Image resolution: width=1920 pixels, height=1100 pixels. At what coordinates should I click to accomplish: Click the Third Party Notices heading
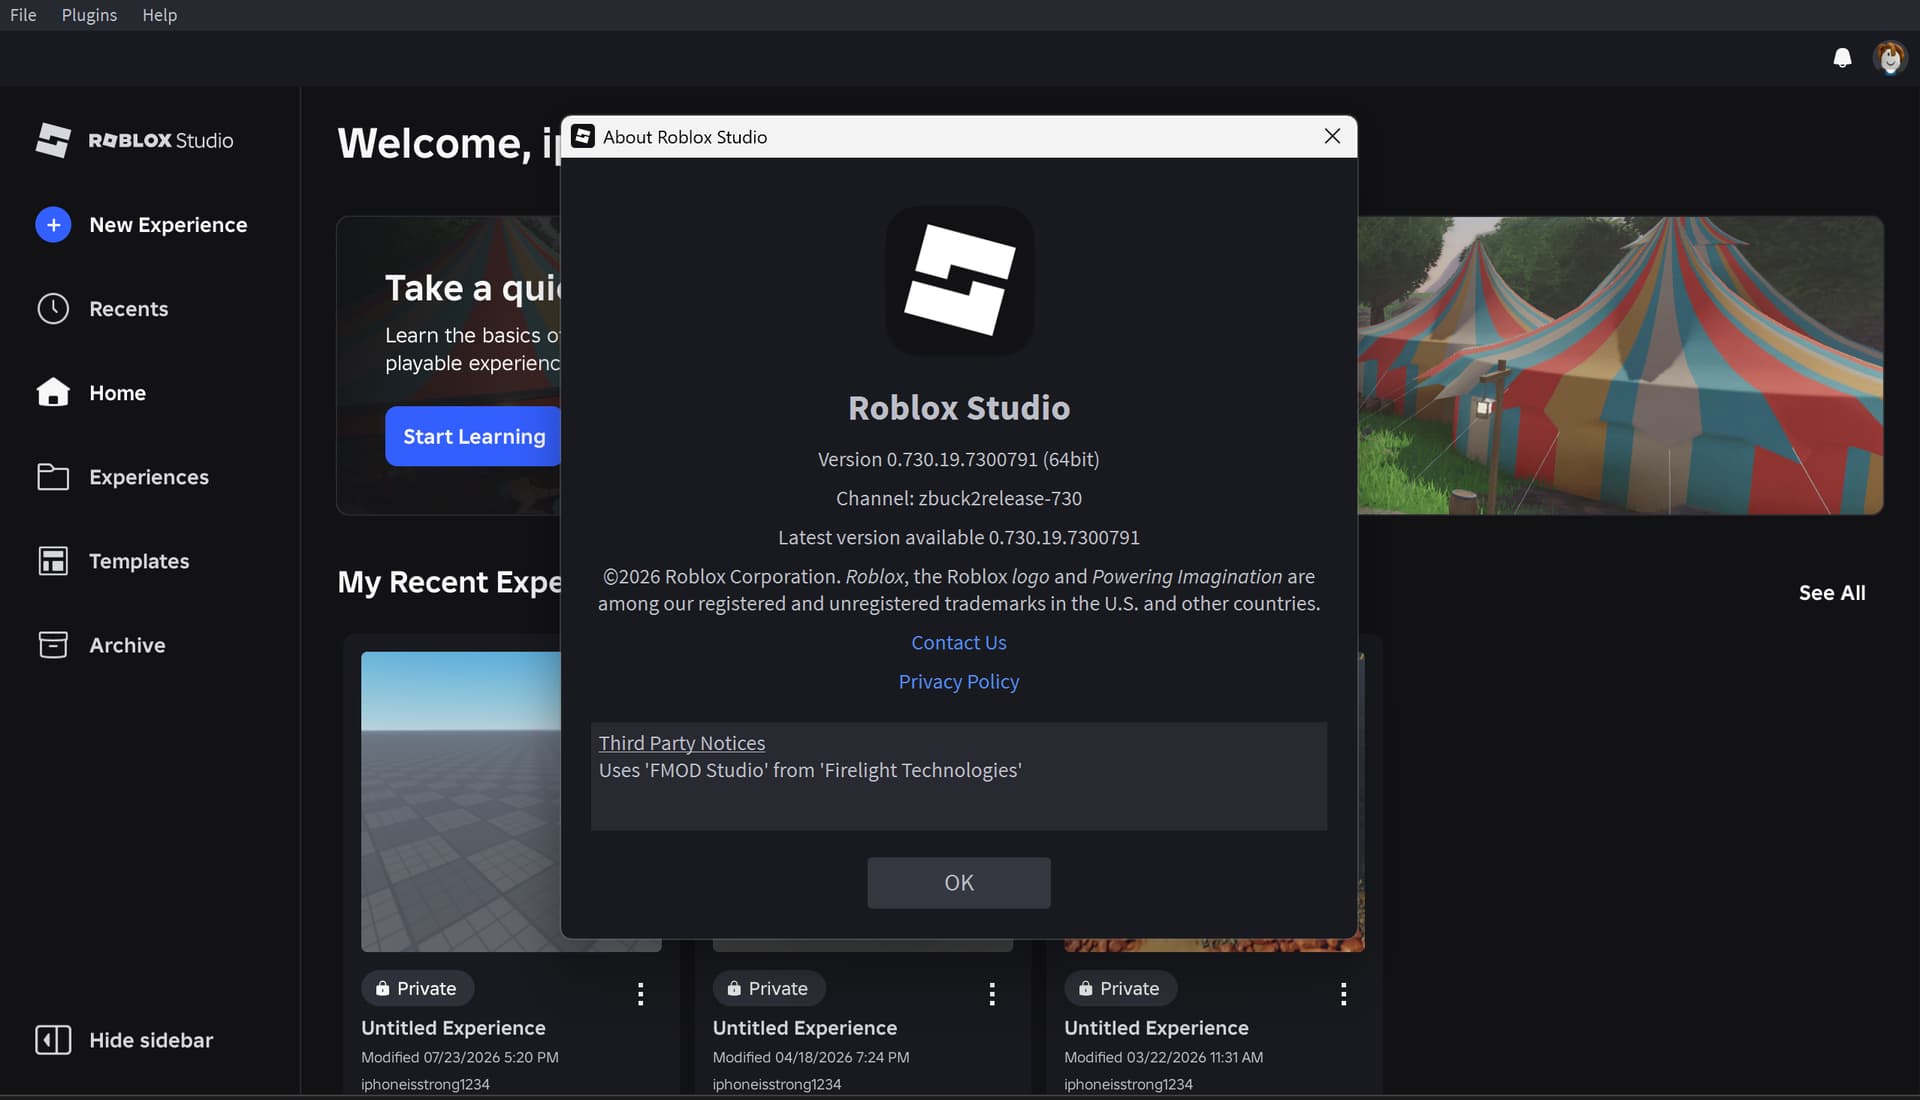682,743
